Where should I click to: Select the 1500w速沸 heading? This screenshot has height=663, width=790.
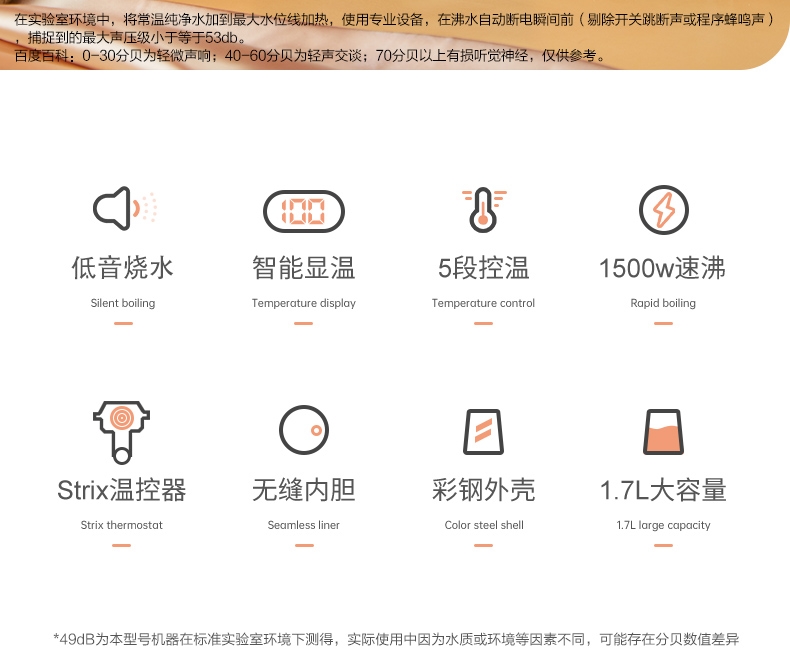point(663,268)
